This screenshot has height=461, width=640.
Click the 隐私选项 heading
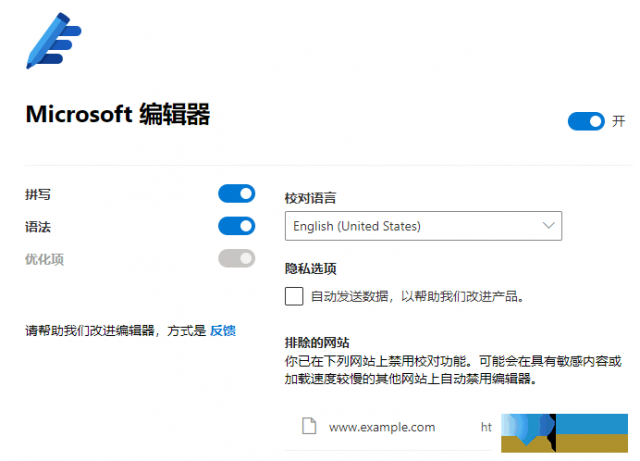(x=310, y=268)
